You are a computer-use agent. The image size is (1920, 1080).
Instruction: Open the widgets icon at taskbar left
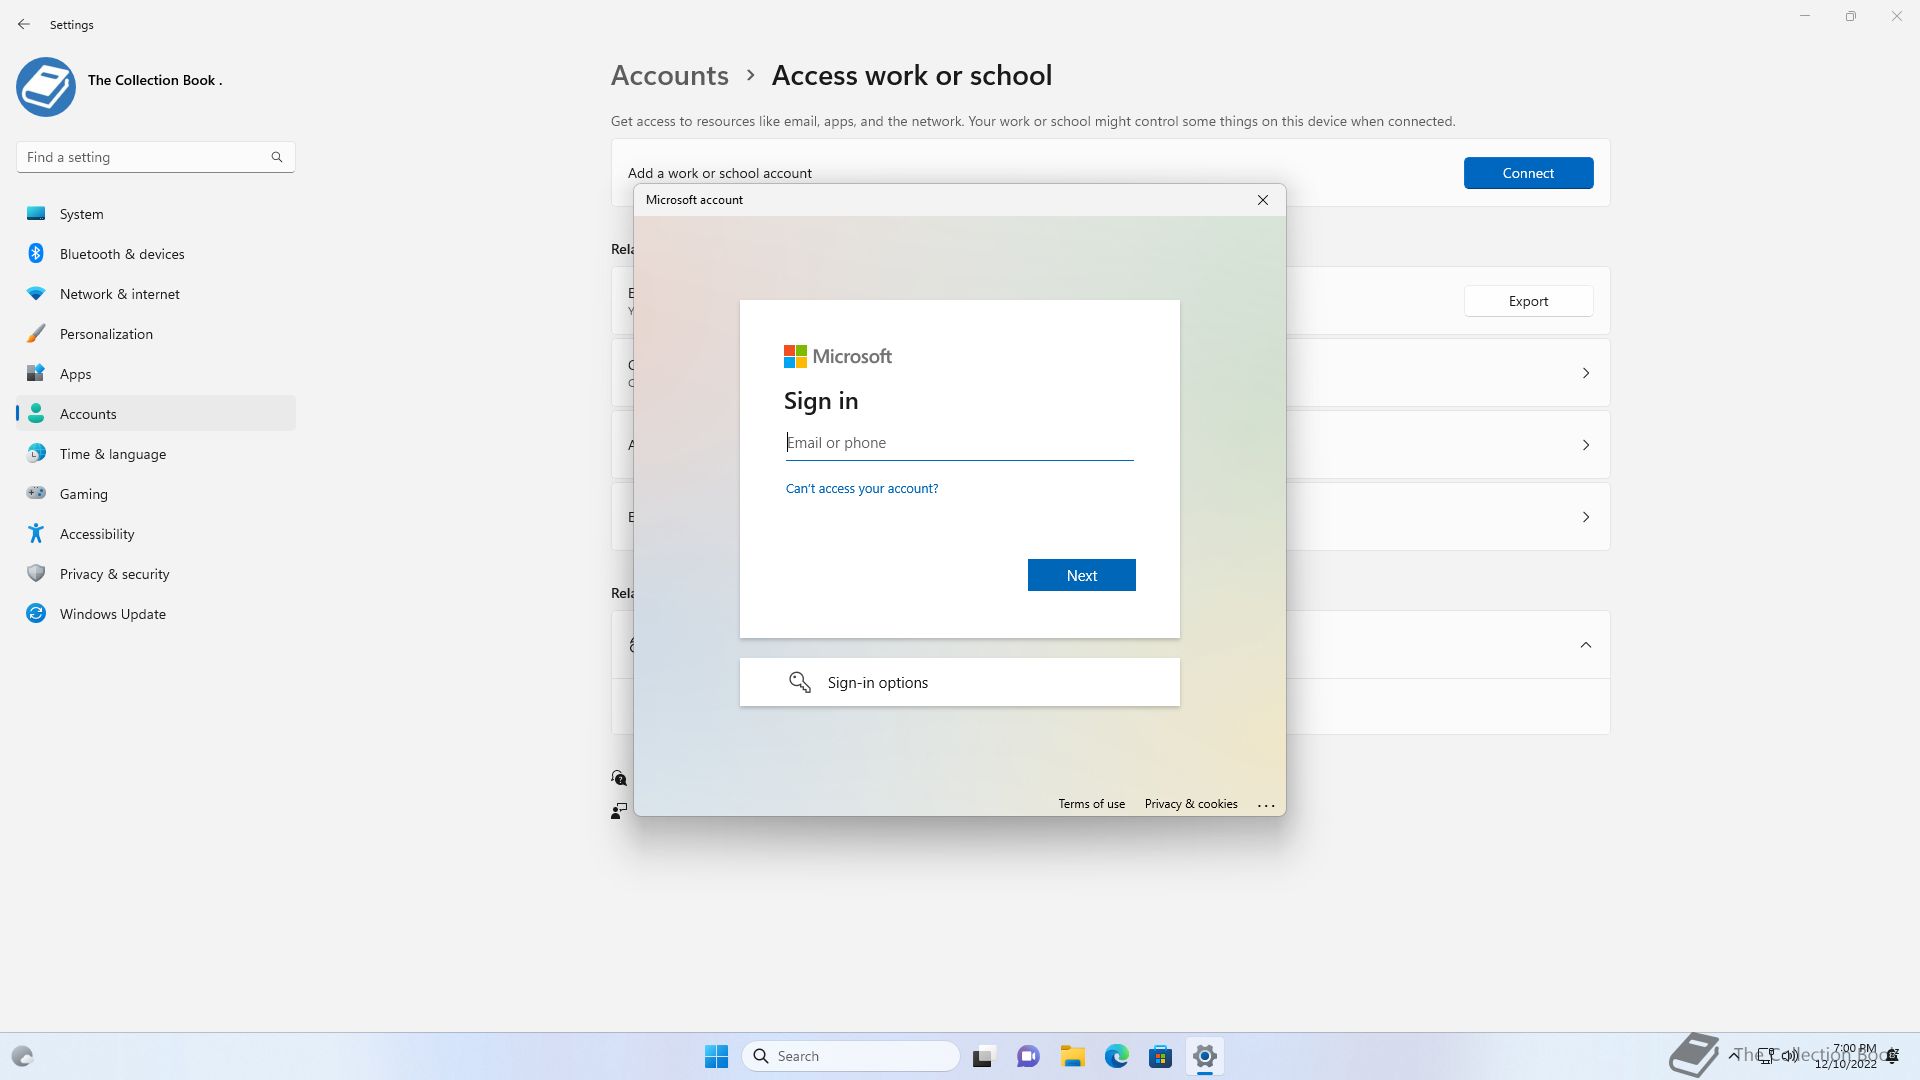click(x=22, y=1056)
